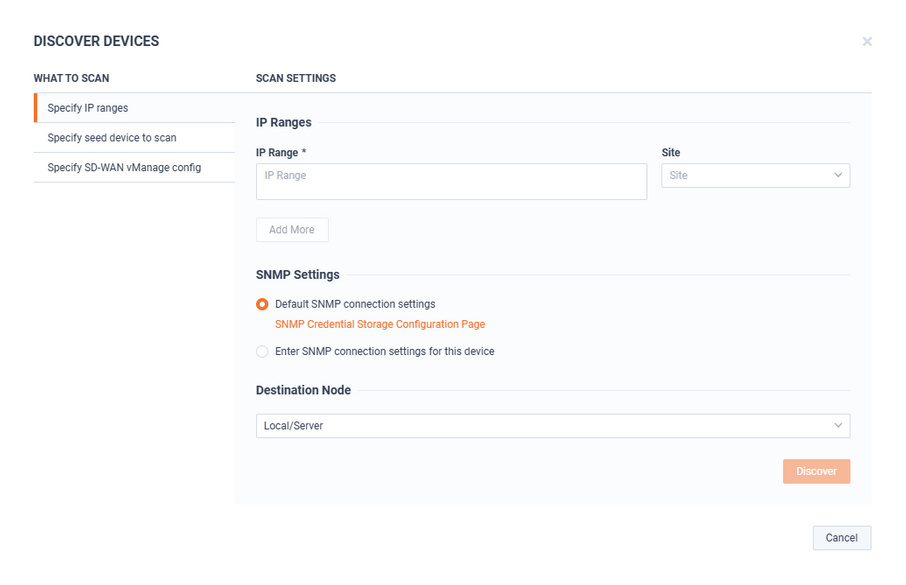Expand the Site dropdown chevron arrow

coord(838,175)
